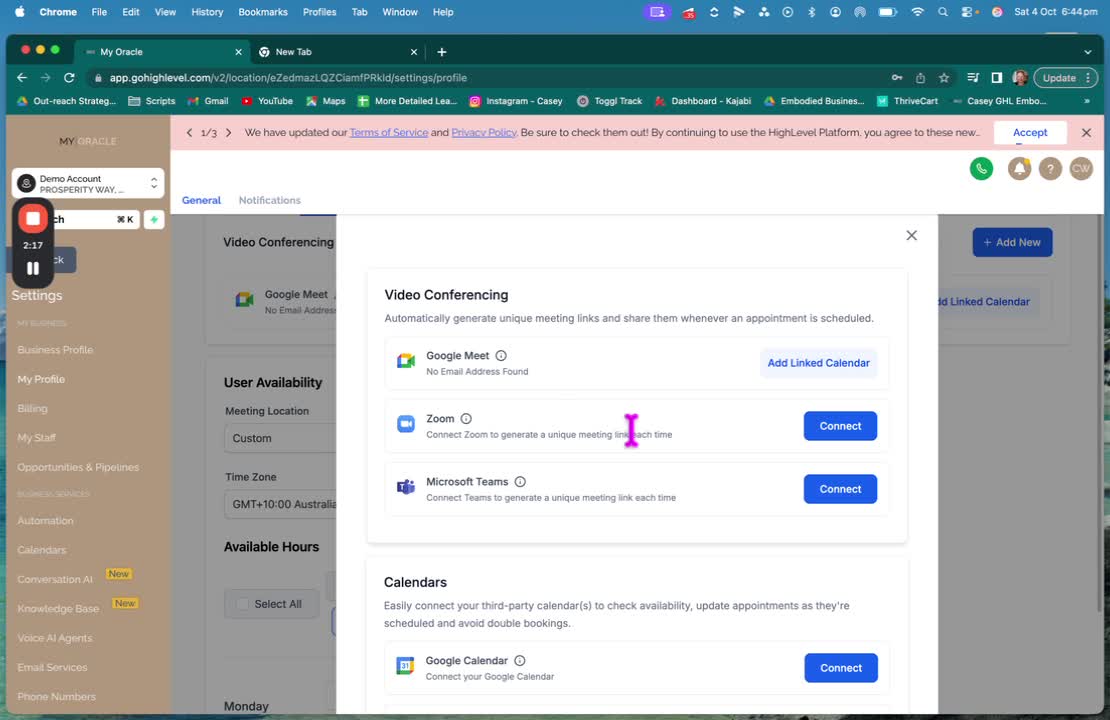
Task: Close the Video Conferencing modal
Action: pyautogui.click(x=911, y=235)
